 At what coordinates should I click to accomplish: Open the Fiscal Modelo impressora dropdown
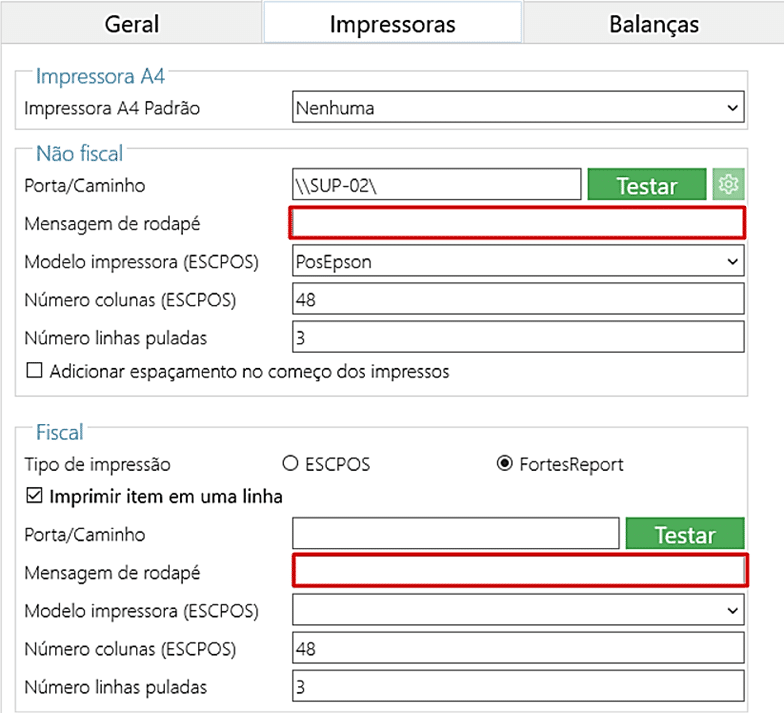[x=518, y=609]
